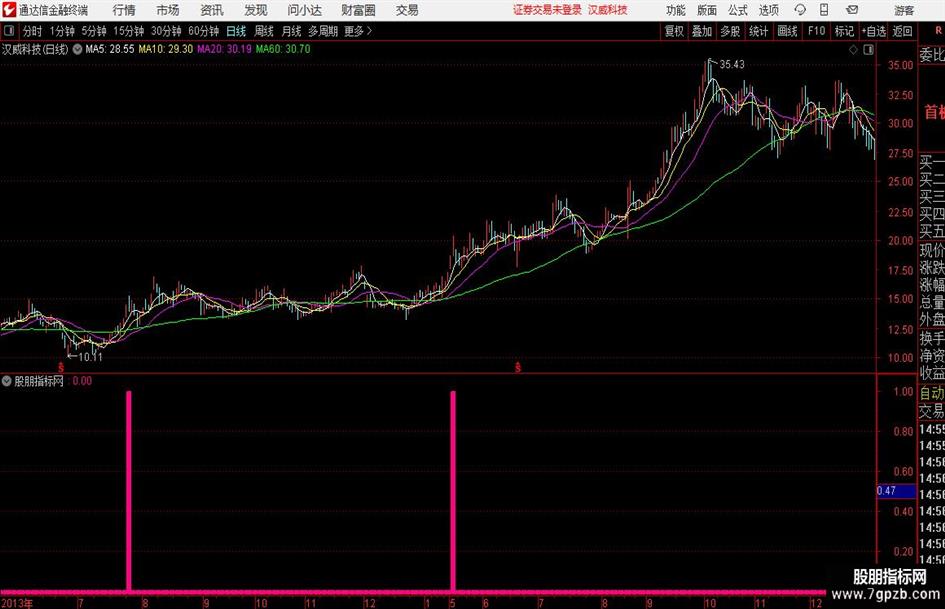
Task: Click the MA60: 30.70 value
Action: (x=283, y=49)
